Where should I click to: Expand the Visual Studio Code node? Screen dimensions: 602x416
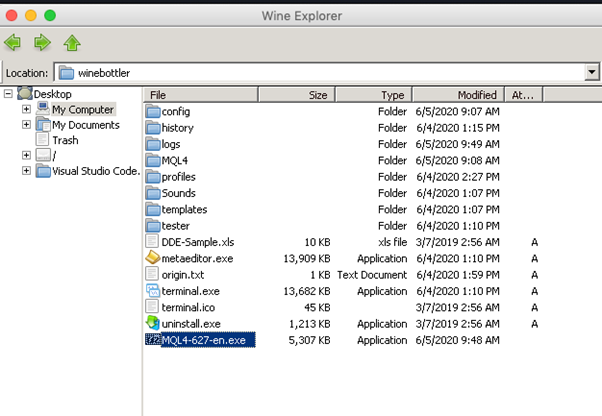pos(26,170)
